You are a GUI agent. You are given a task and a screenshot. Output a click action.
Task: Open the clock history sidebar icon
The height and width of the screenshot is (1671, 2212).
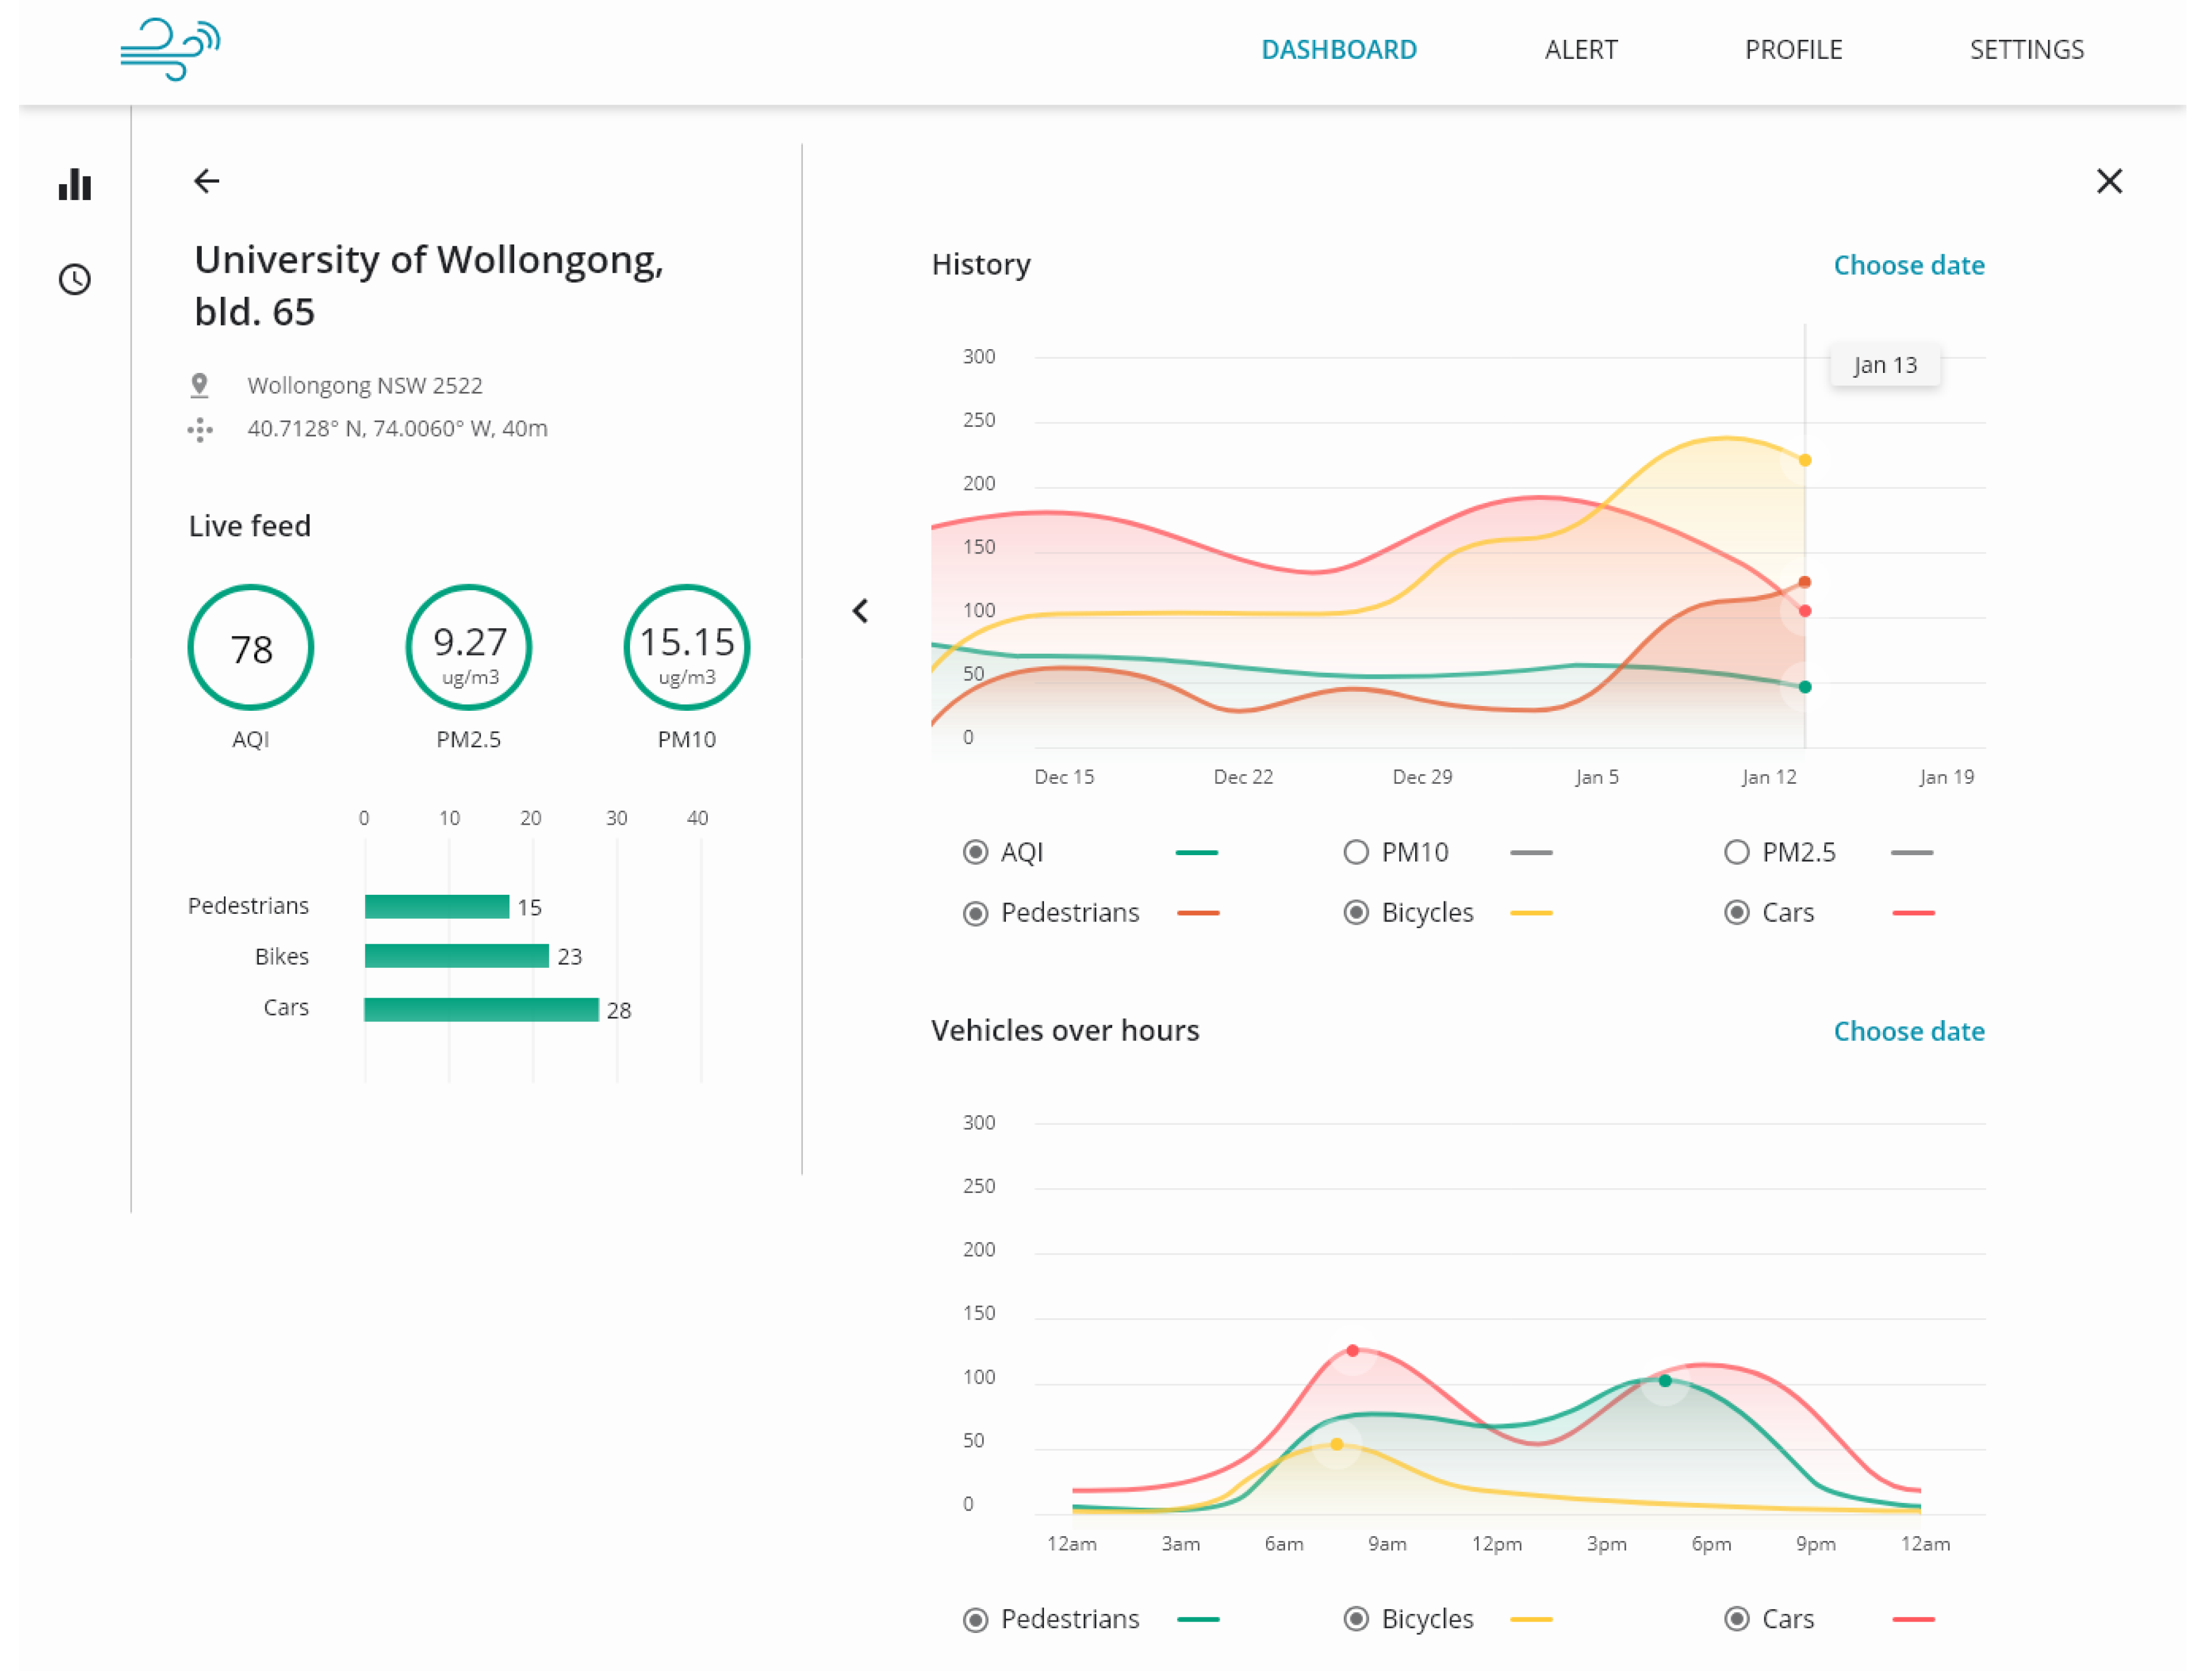click(75, 279)
